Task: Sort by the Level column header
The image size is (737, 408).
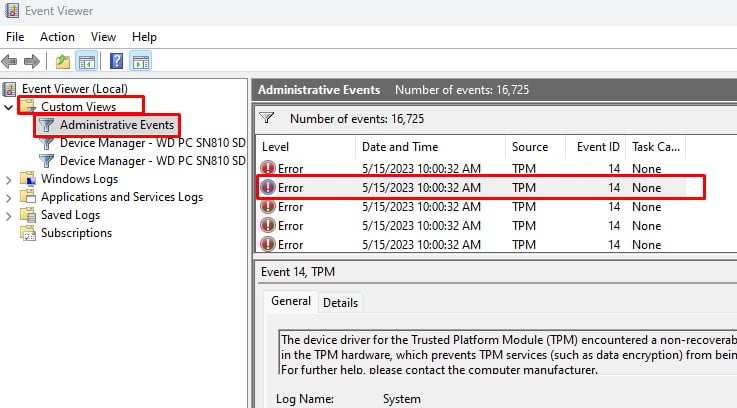Action: [x=306, y=147]
